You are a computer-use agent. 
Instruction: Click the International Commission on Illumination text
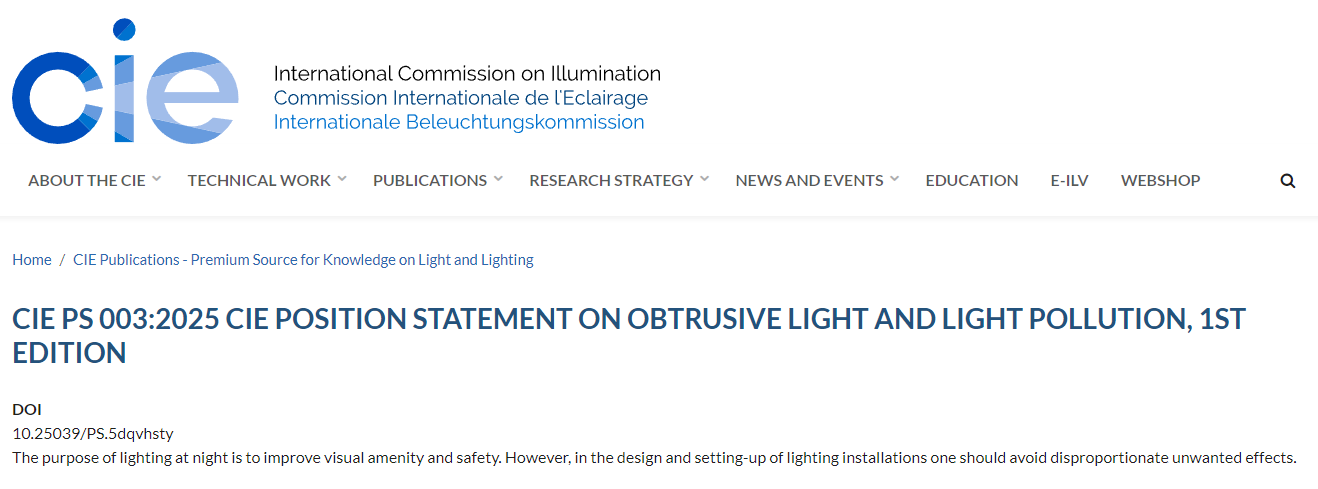click(467, 73)
